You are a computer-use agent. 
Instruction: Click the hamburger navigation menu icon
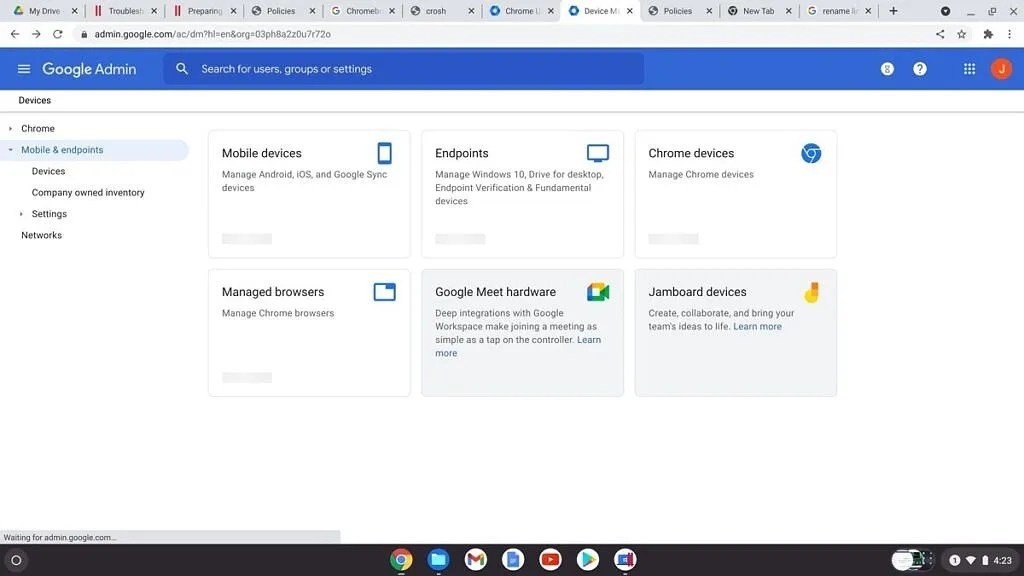[x=23, y=68]
